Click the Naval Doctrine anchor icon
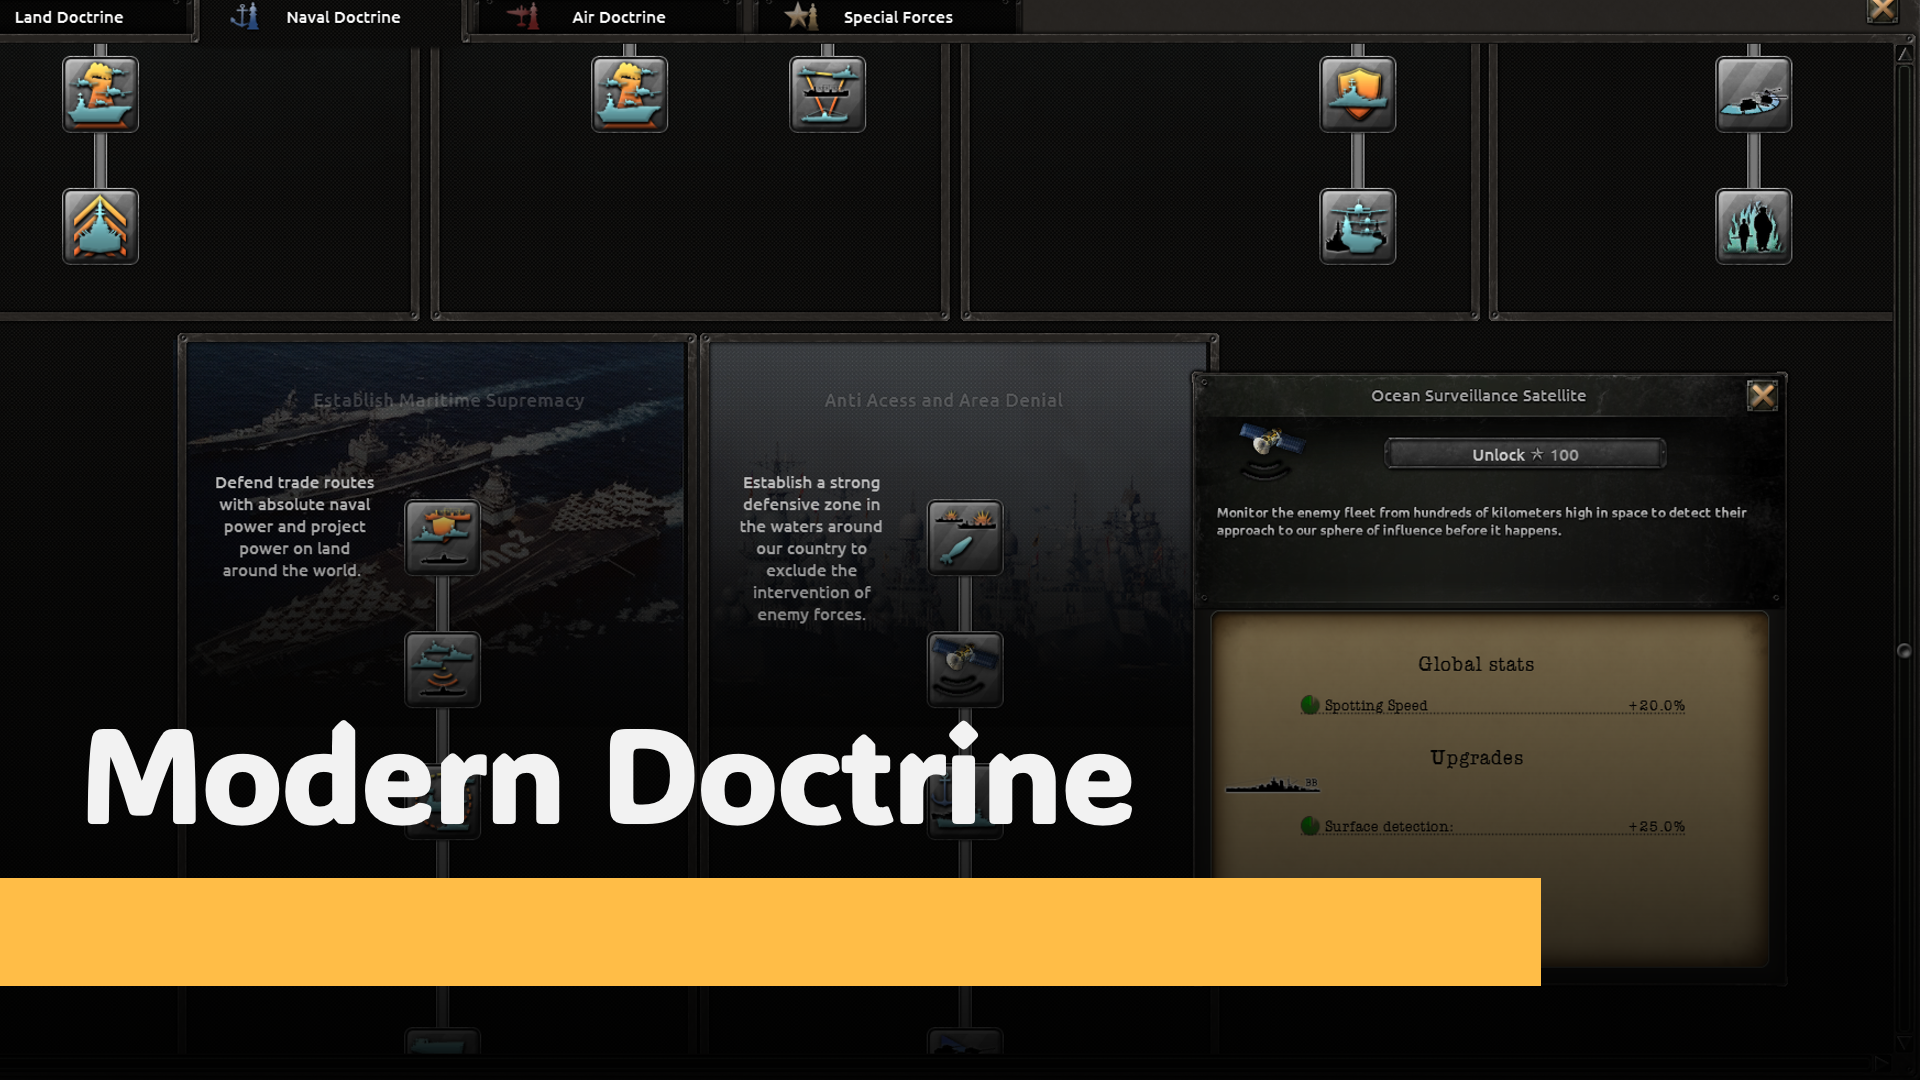Screen dimensions: 1920x1080 244,16
